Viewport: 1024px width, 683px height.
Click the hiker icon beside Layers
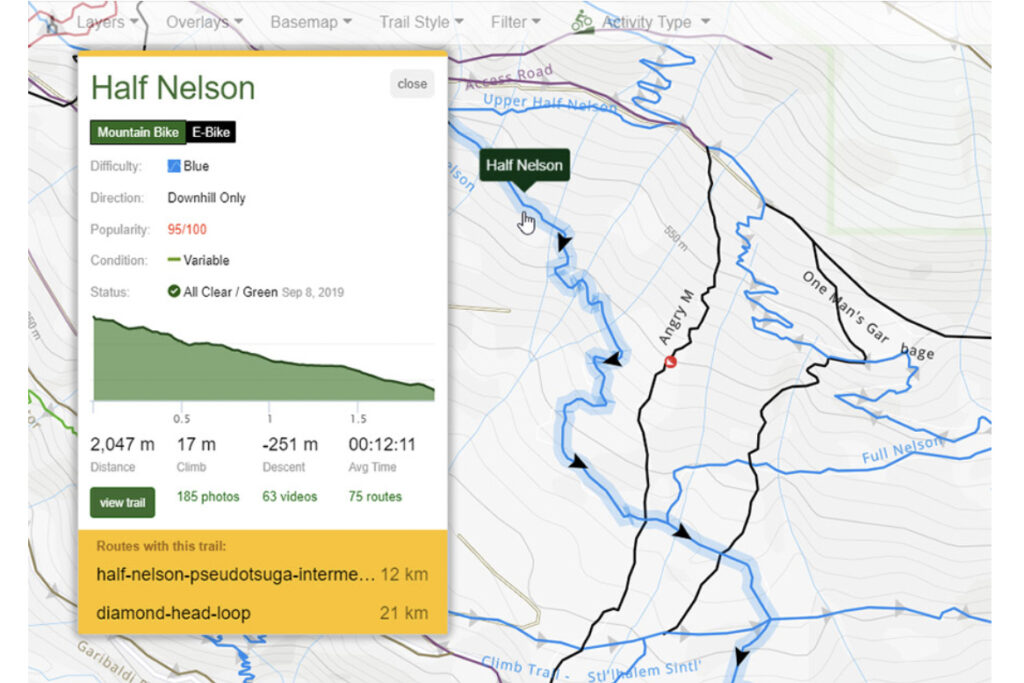tap(52, 25)
